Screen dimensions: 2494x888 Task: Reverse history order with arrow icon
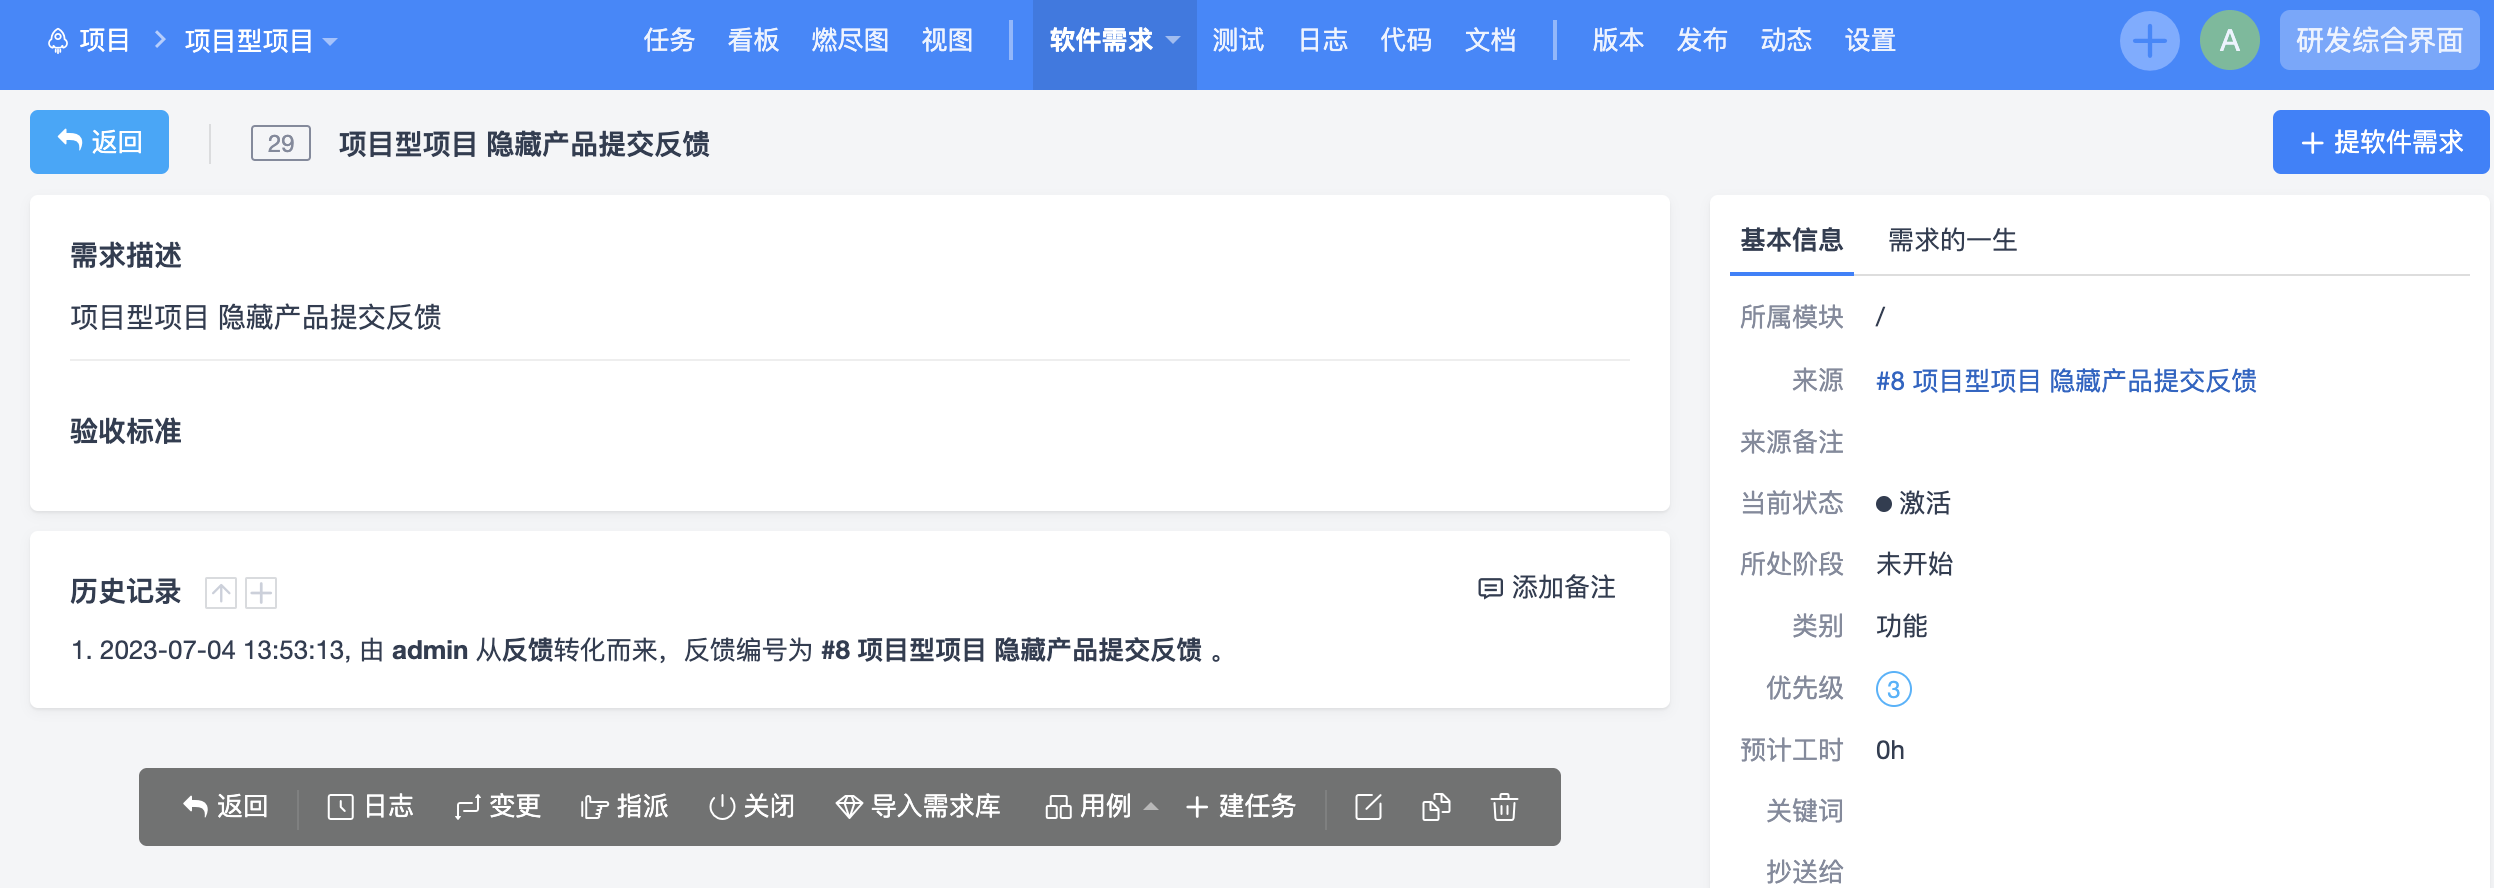click(221, 593)
